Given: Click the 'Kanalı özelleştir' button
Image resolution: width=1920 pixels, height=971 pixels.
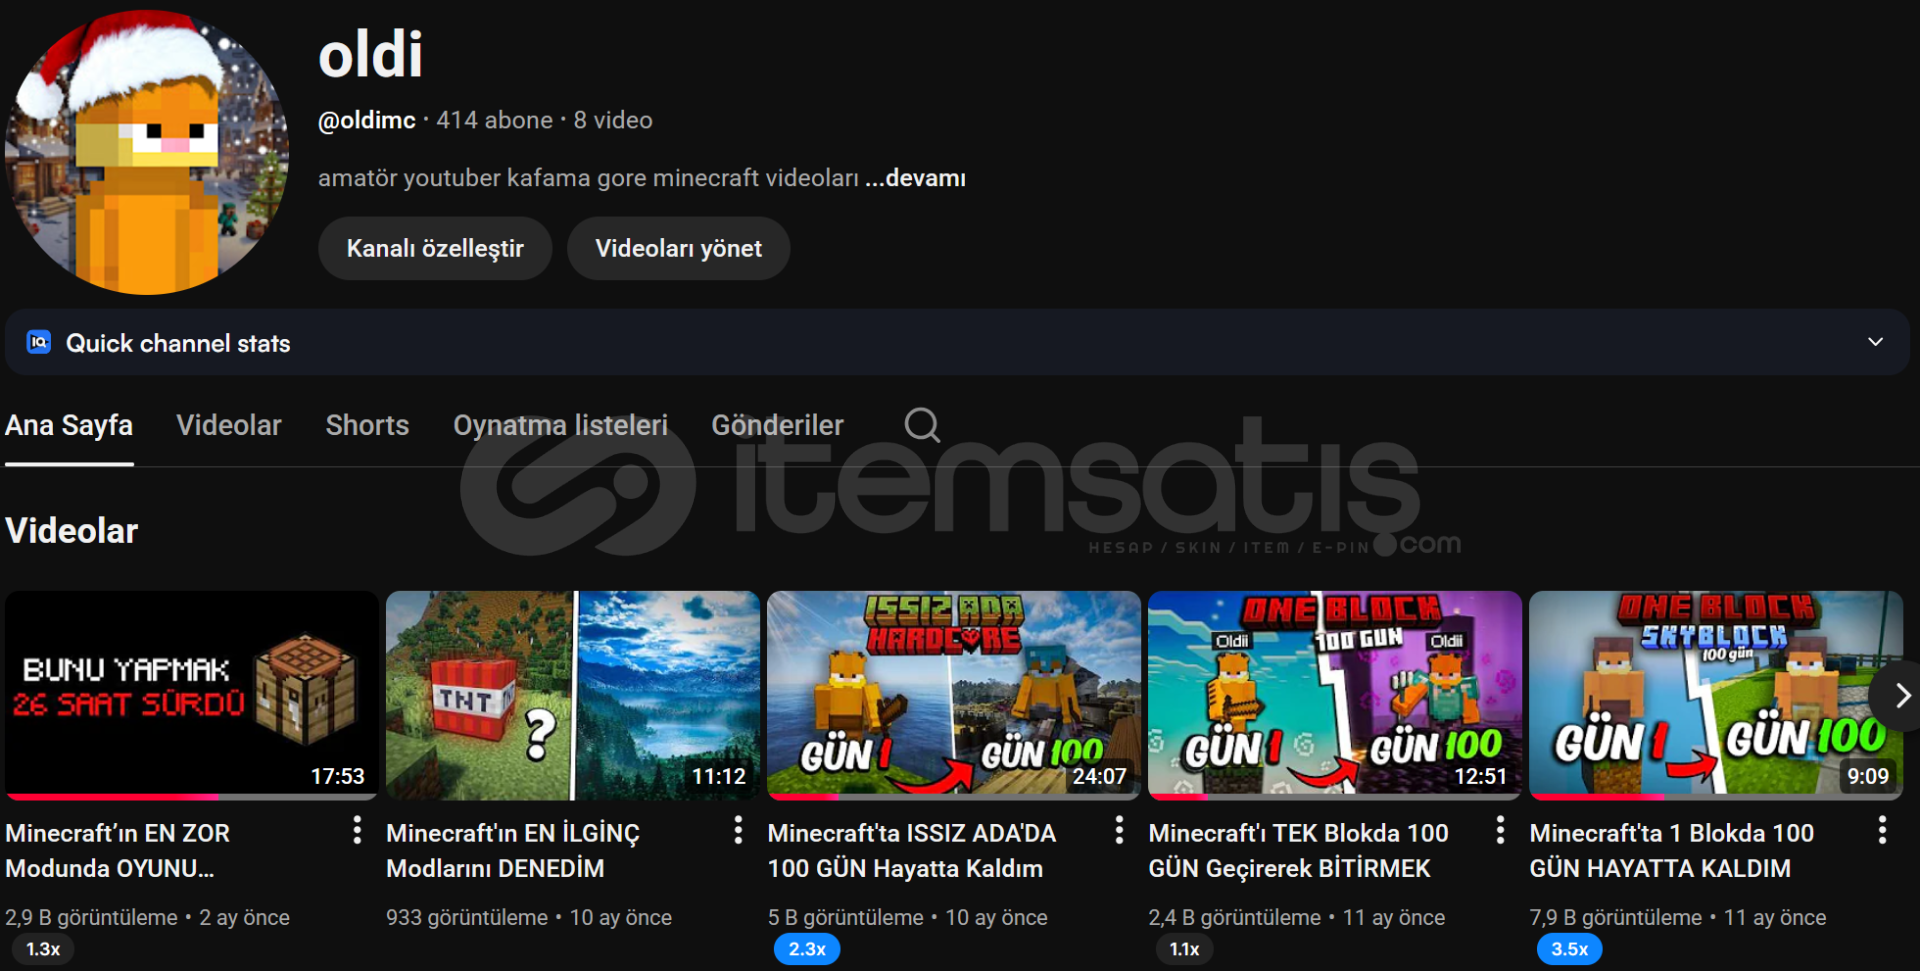Looking at the screenshot, I should pos(435,248).
